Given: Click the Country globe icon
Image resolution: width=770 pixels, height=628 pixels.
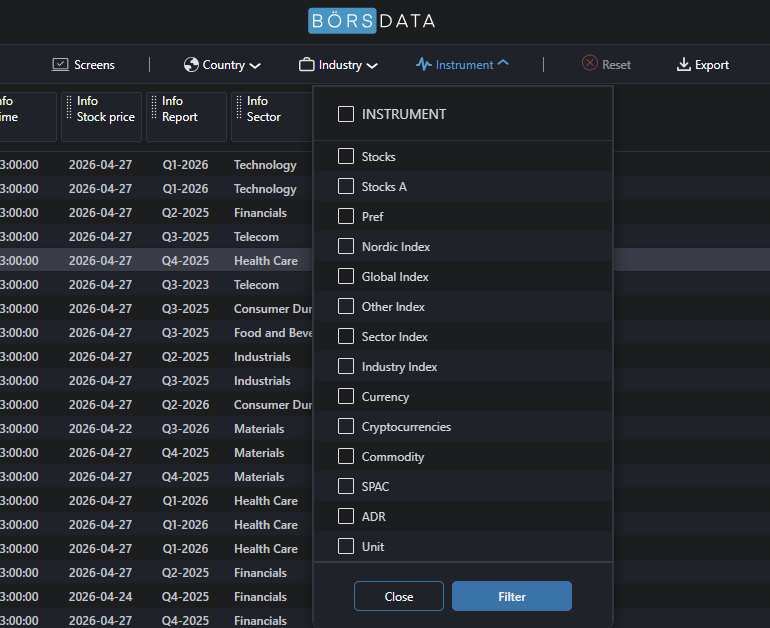Looking at the screenshot, I should [x=191, y=65].
